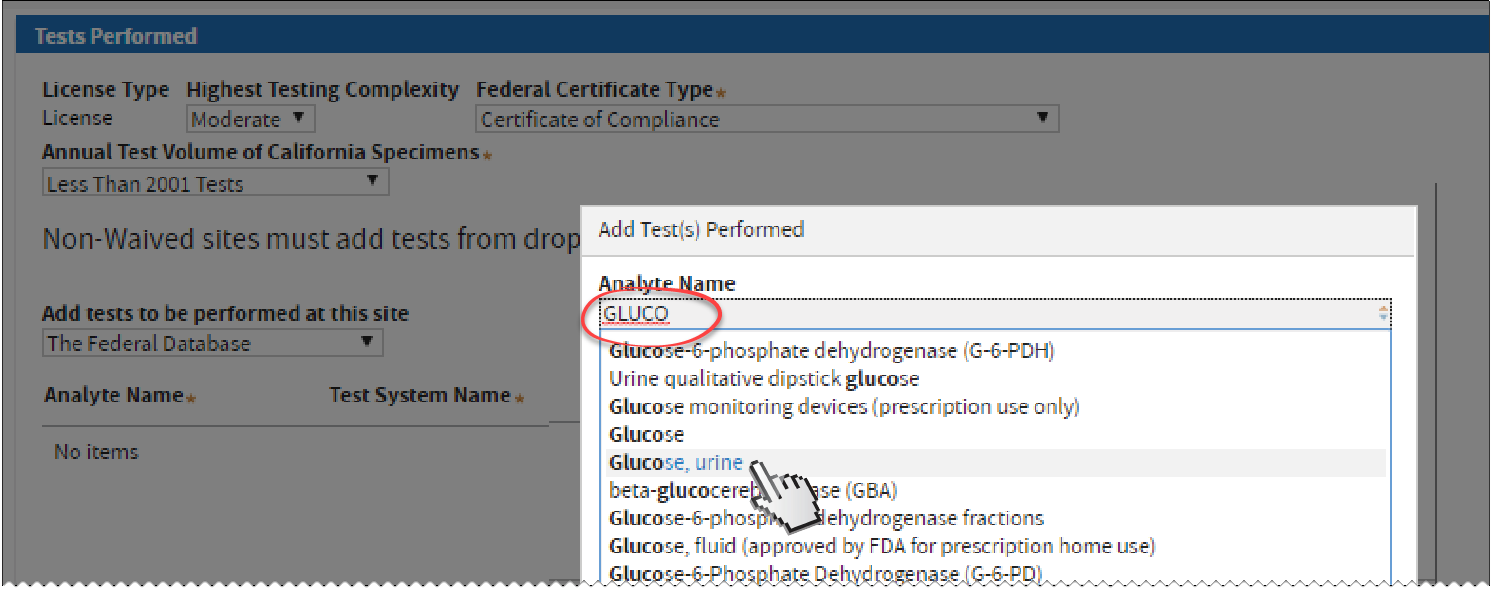Choose the Glucose, urine suggestion
The width and height of the screenshot is (1493, 592).
(x=676, y=463)
